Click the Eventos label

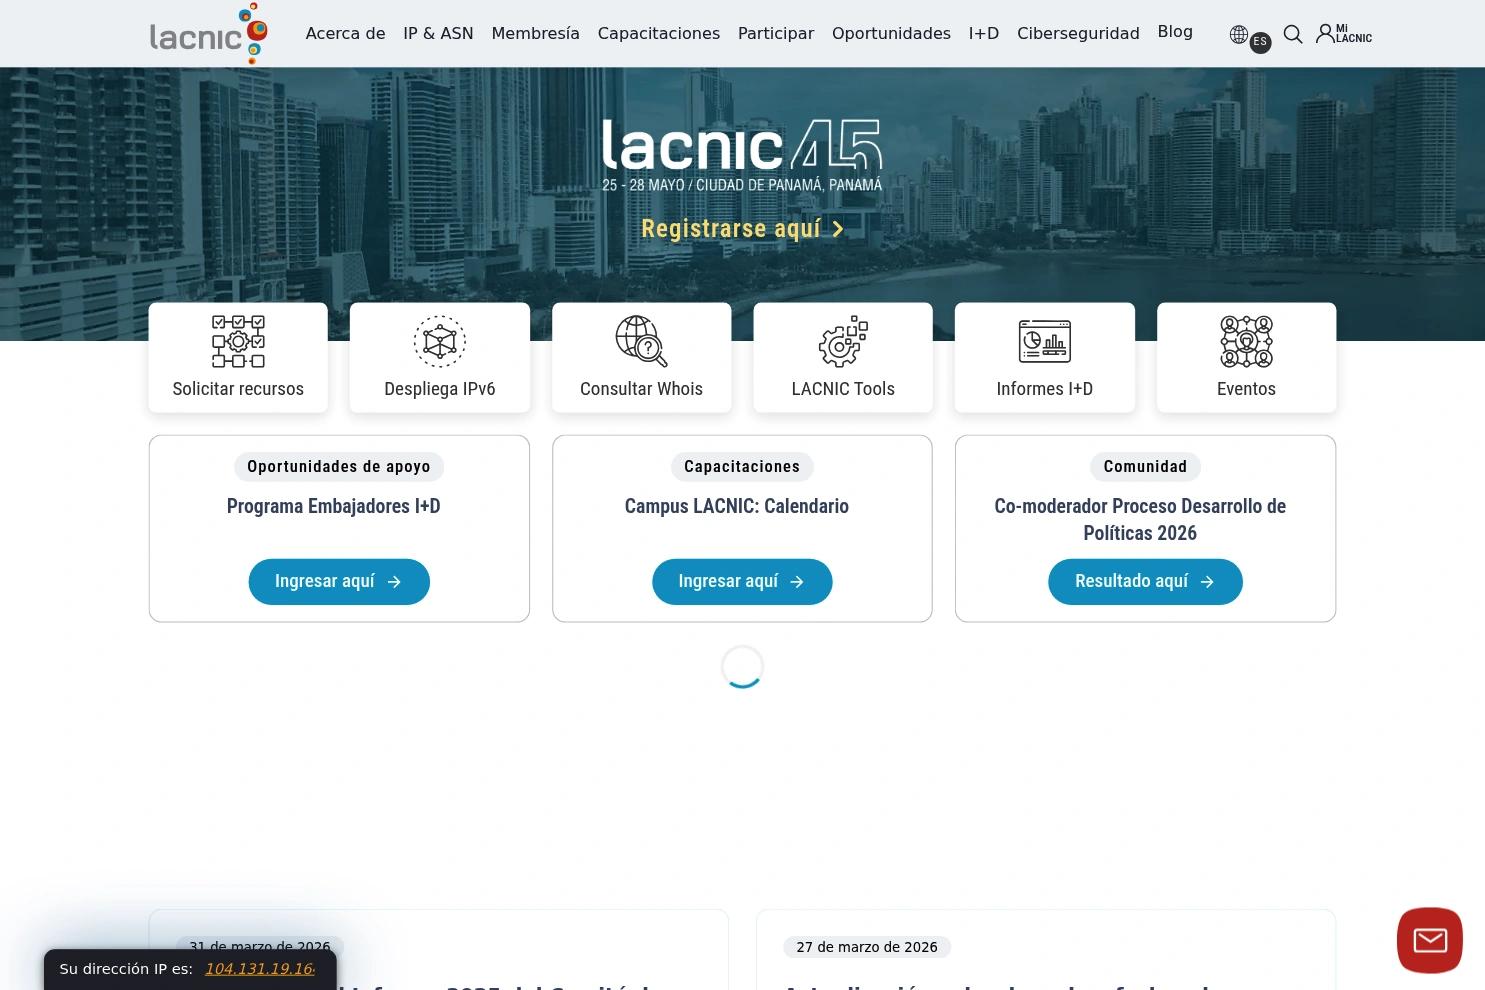(x=1246, y=389)
